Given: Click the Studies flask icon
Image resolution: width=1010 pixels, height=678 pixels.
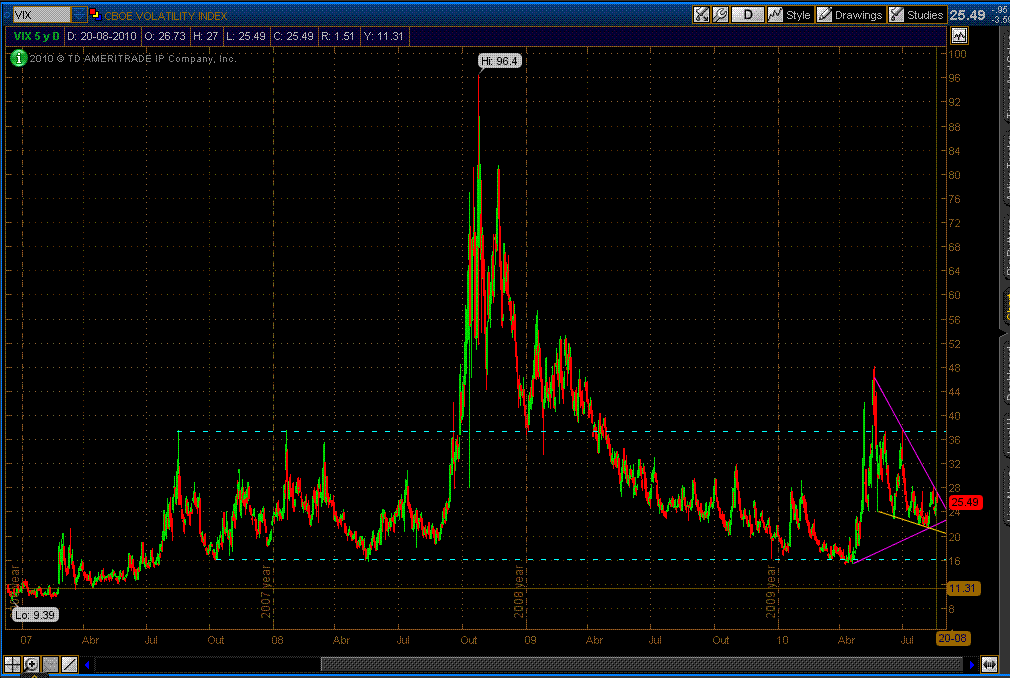Looking at the screenshot, I should tap(896, 15).
